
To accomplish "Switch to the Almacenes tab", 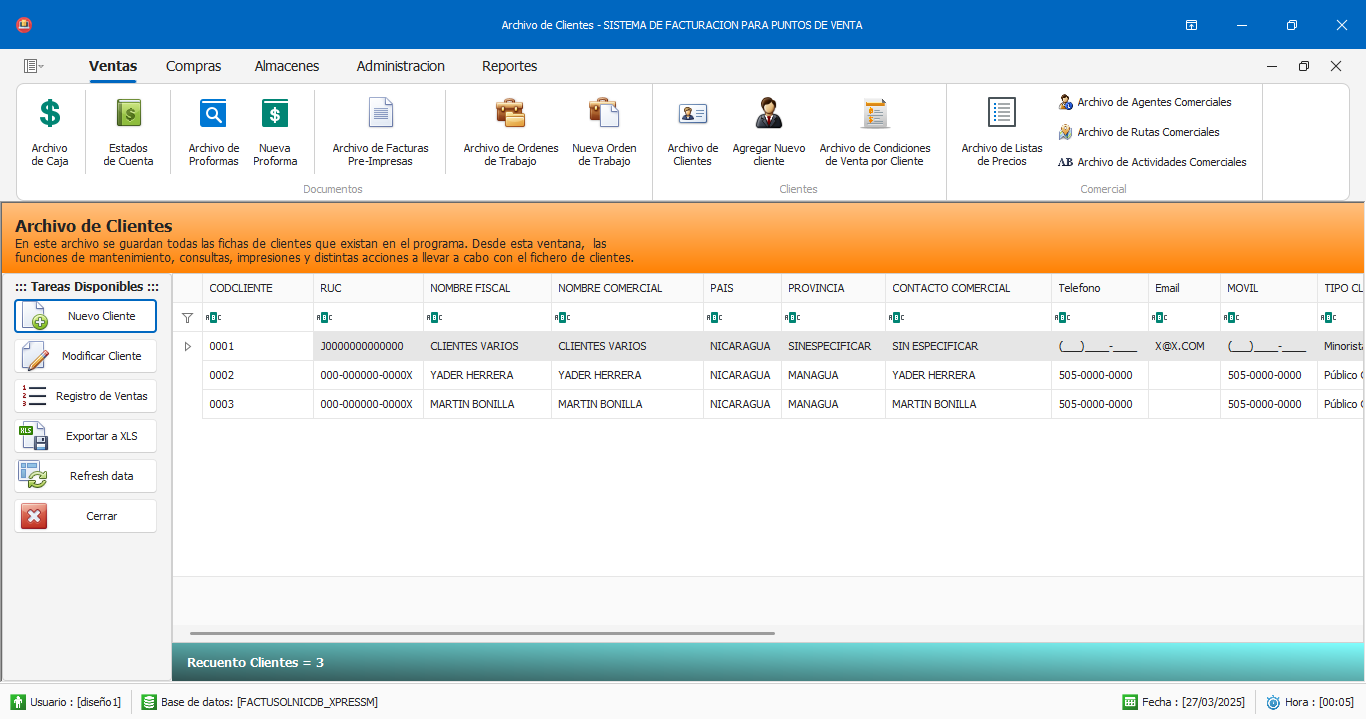I will click(287, 66).
